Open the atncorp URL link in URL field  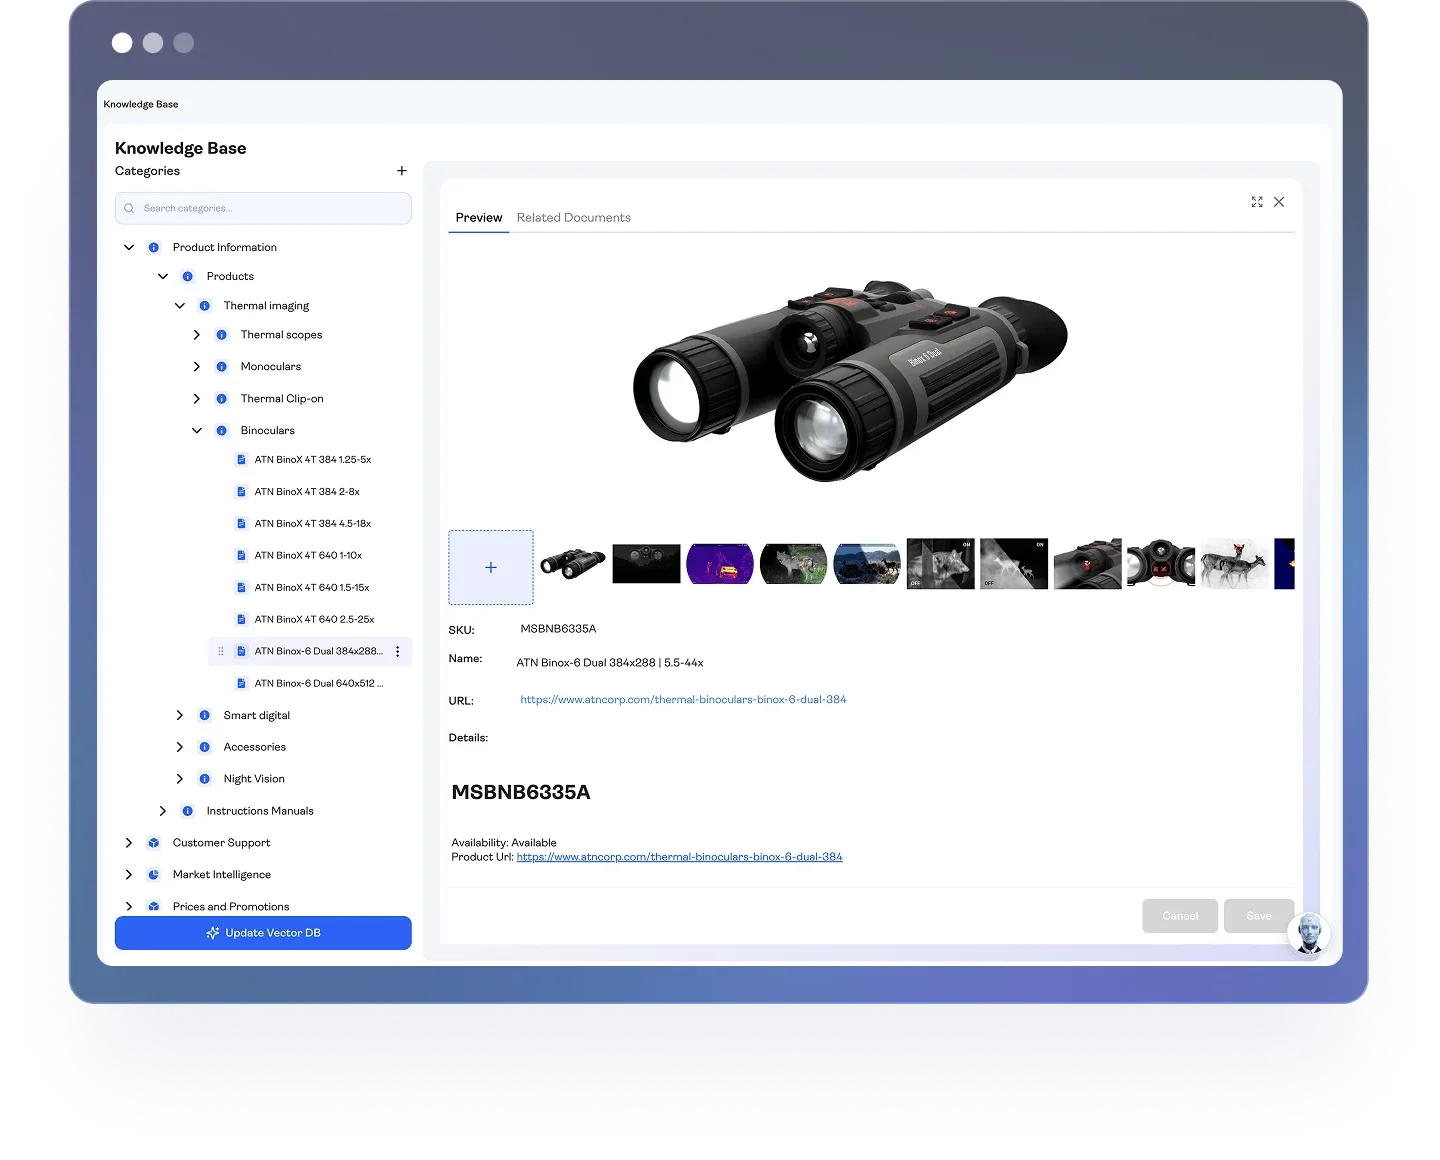coord(683,700)
